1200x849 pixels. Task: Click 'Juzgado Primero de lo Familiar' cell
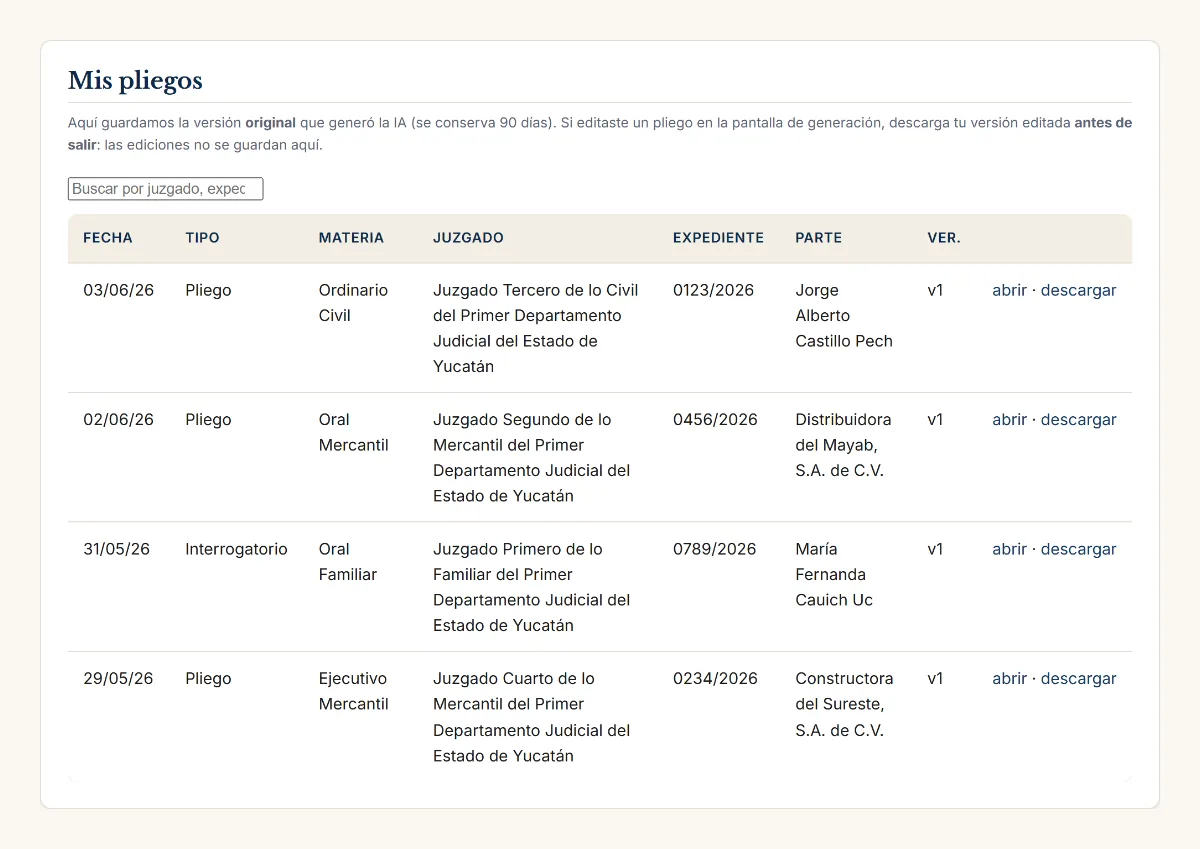coord(532,587)
